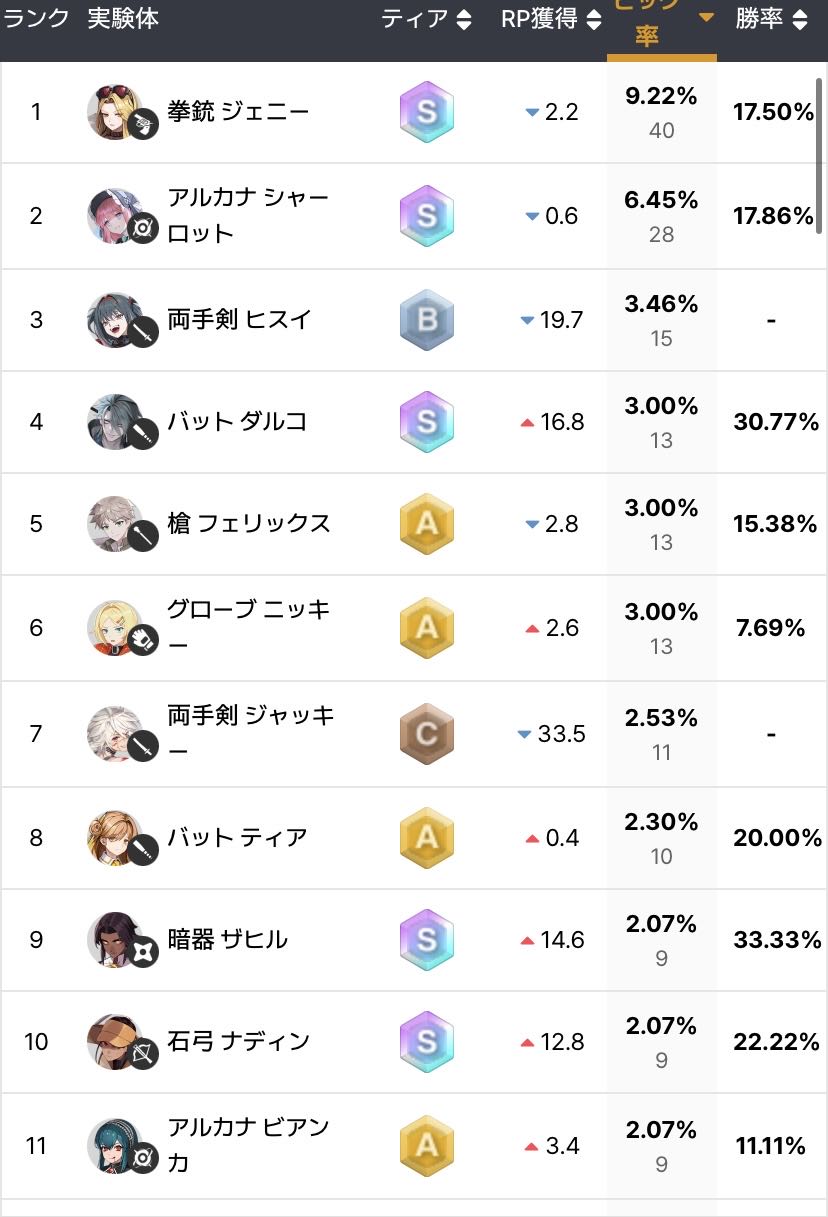
Task: Click the A tier badge for アルカナ ビアンカ
Action: [x=427, y=1145]
